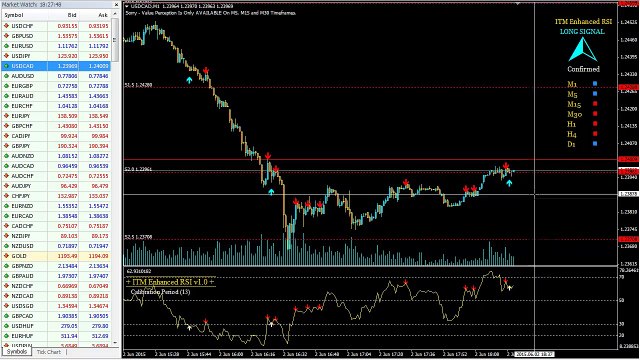This screenshot has height=360, width=640.
Task: Select the NZDCAD symbol row
Action: [x=56, y=296]
